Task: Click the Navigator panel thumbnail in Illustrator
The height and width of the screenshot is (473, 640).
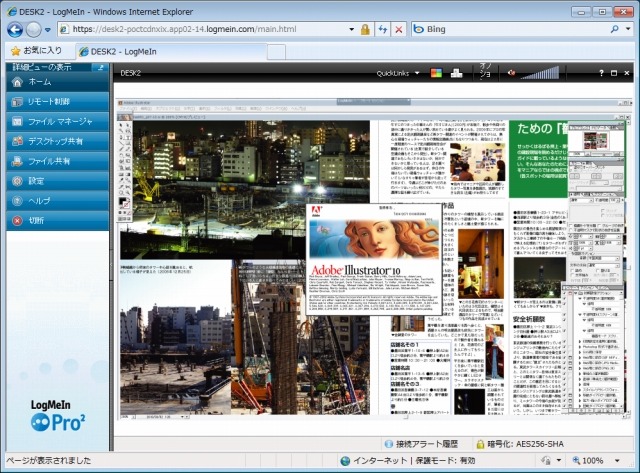Action: [595, 141]
